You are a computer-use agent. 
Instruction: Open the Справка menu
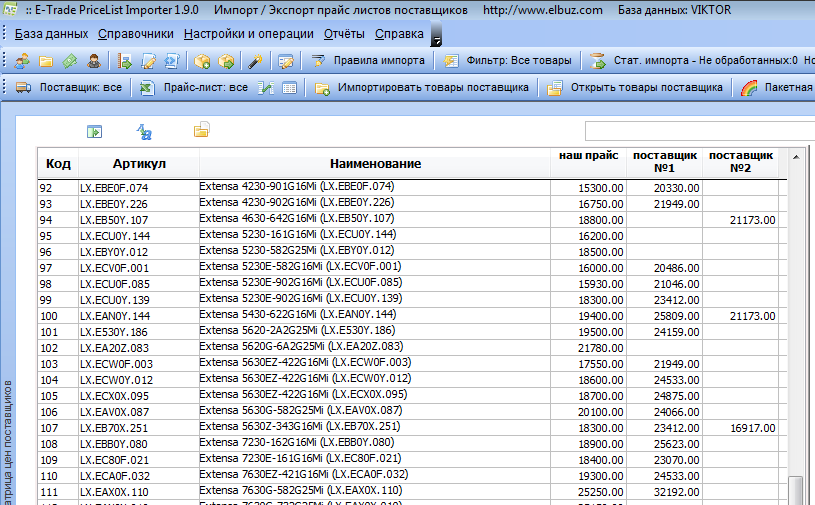(x=399, y=34)
